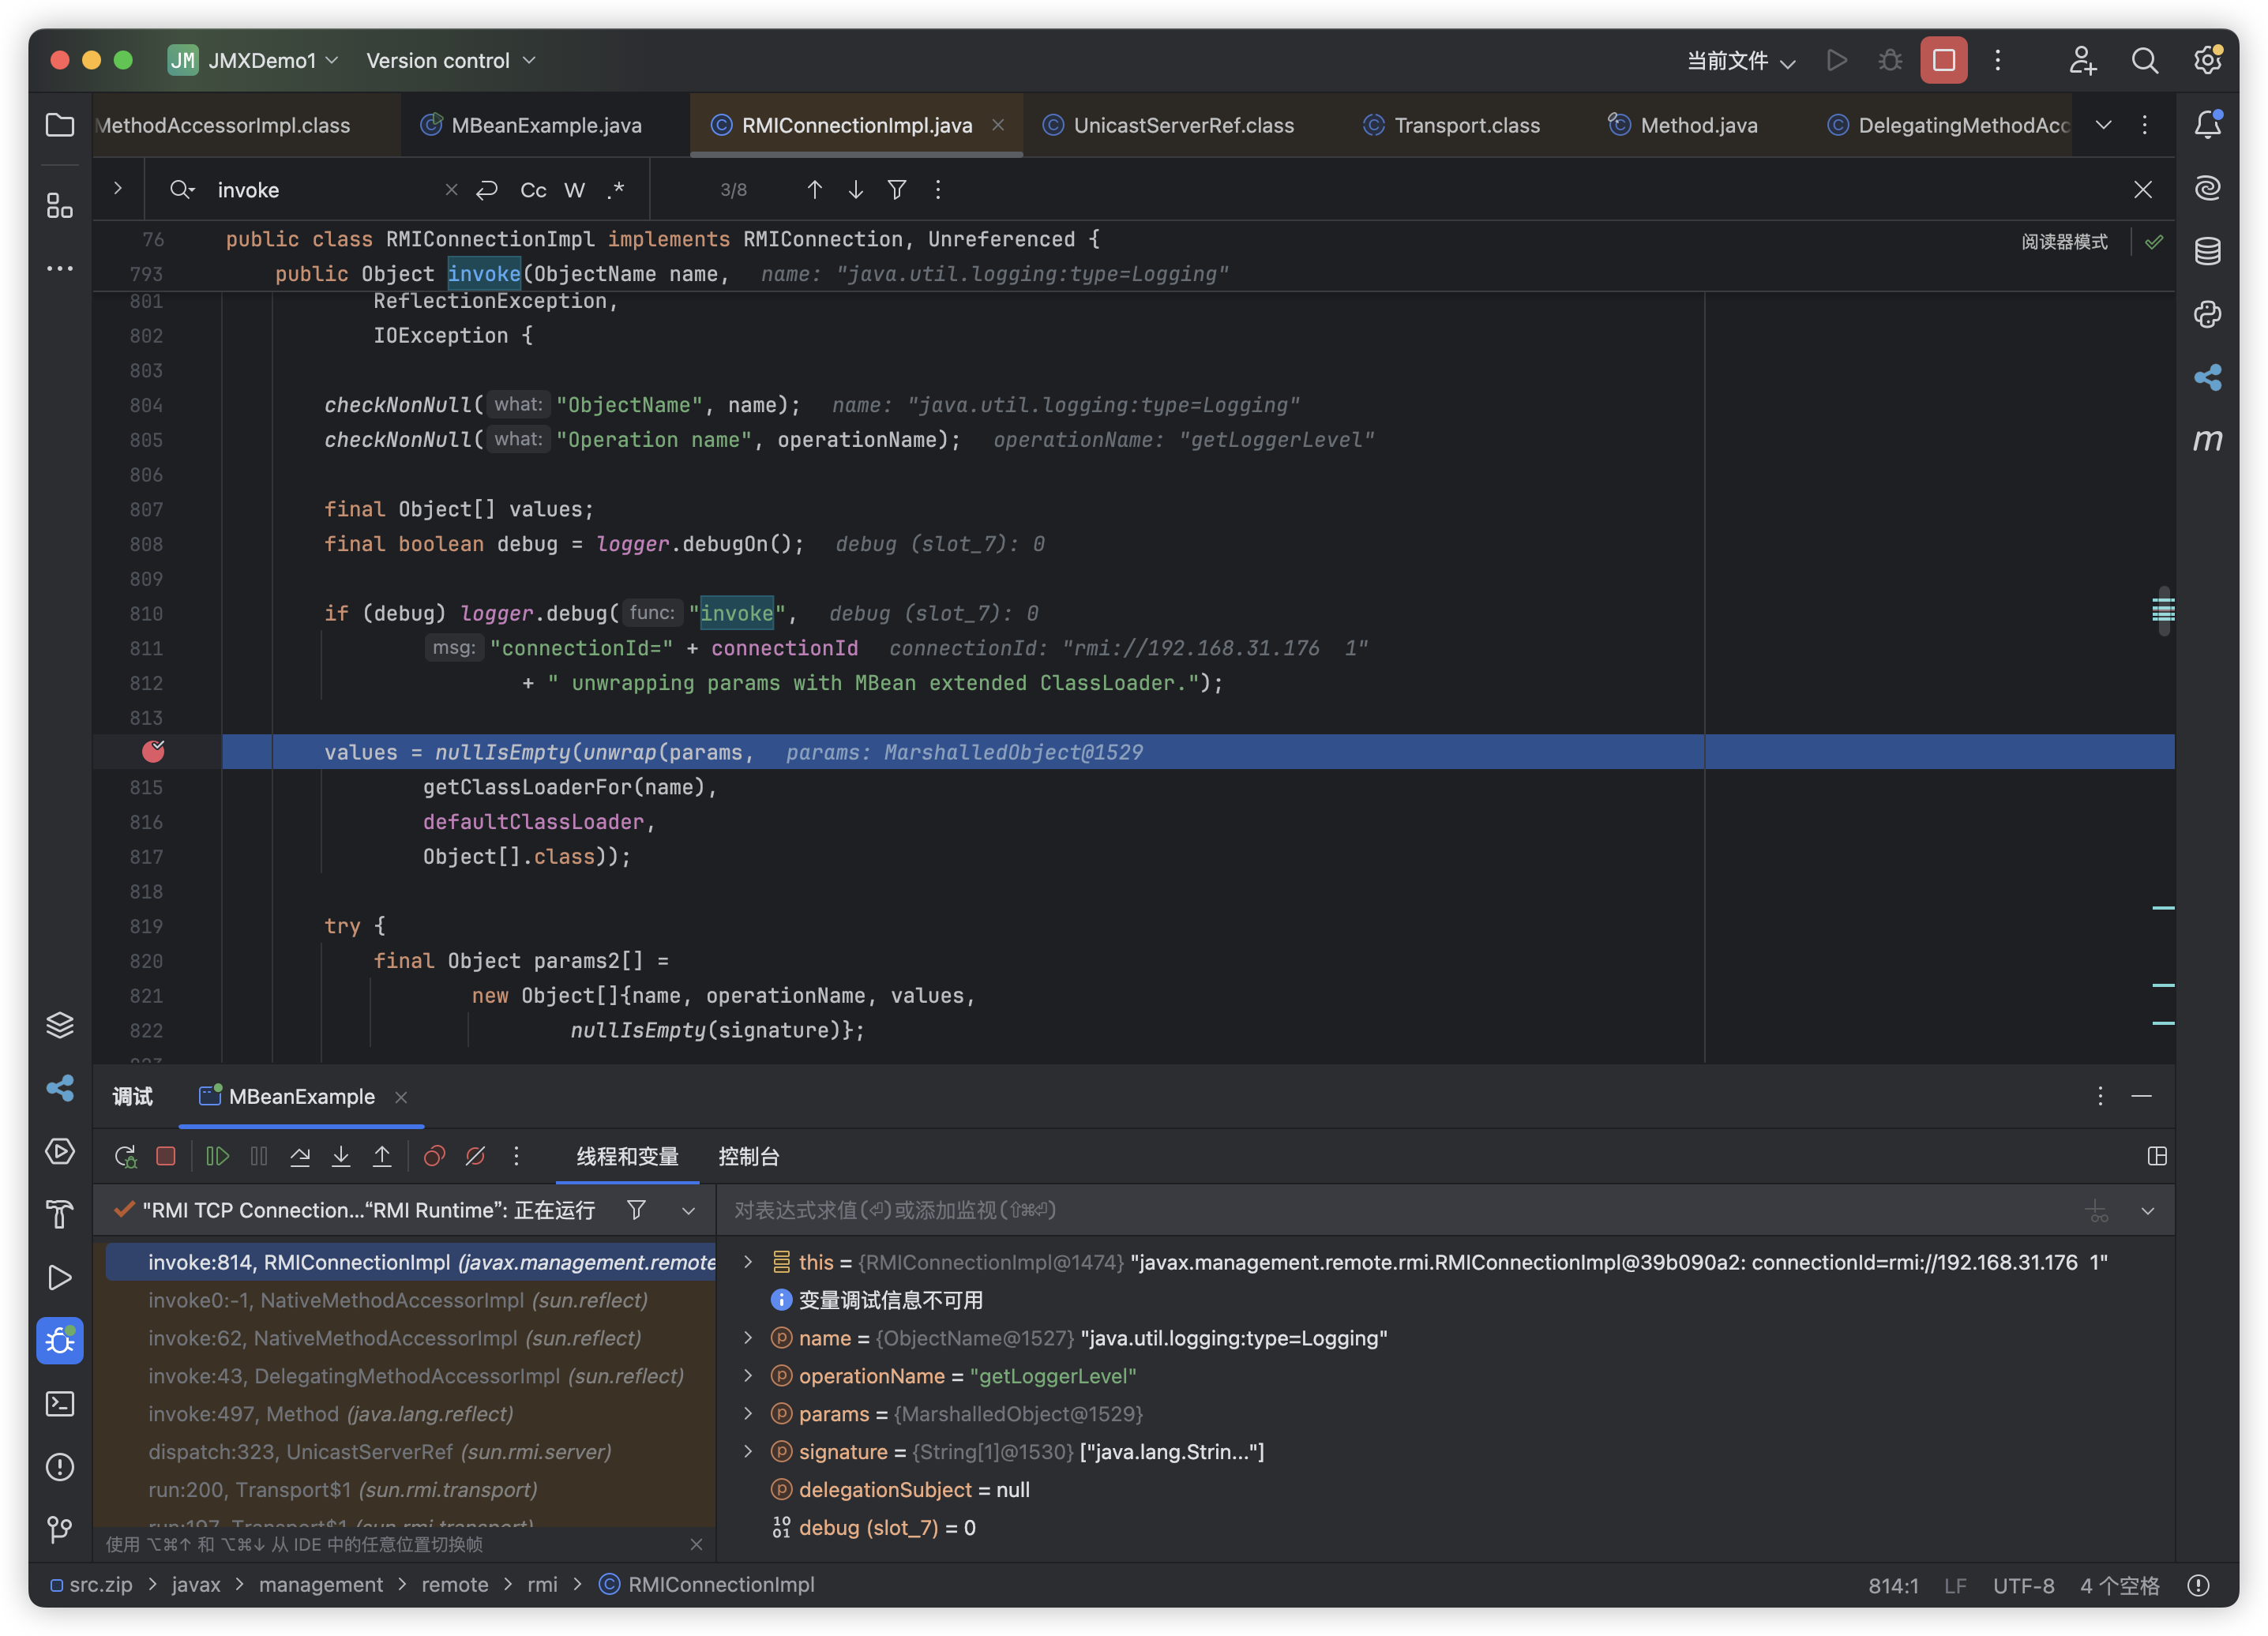Image resolution: width=2268 pixels, height=1636 pixels.
Task: Open the Maven tool window icon
Action: (2207, 440)
